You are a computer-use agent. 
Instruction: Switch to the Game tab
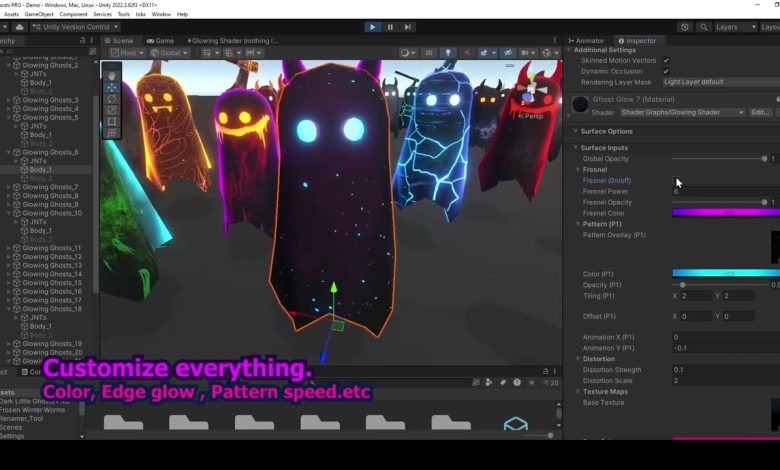pos(160,41)
